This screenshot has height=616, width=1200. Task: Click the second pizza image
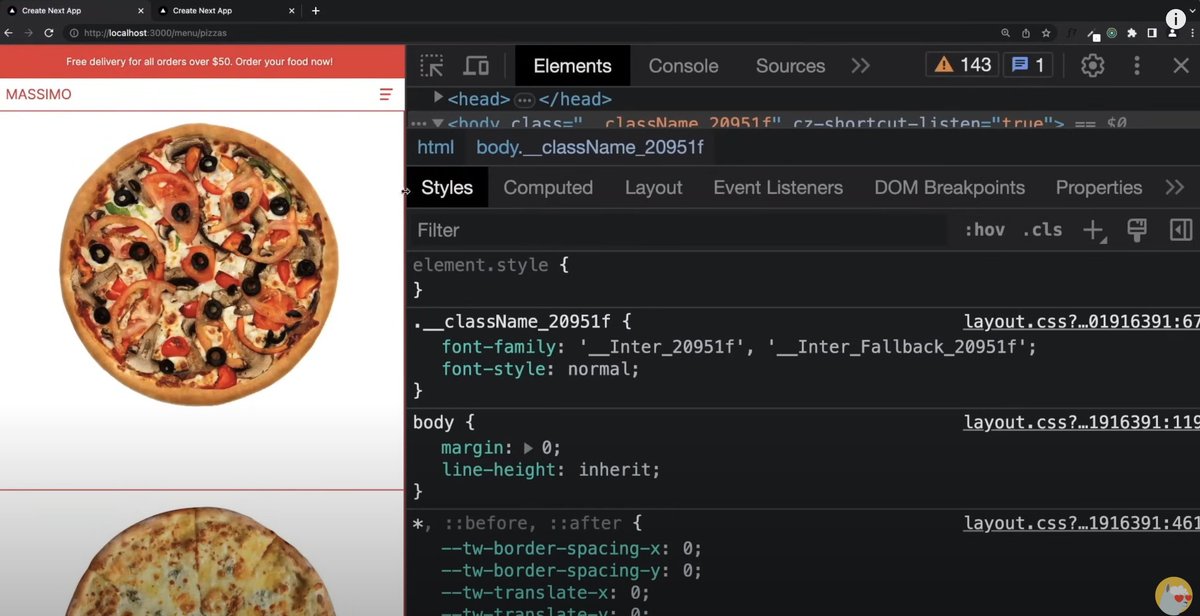pos(200,562)
